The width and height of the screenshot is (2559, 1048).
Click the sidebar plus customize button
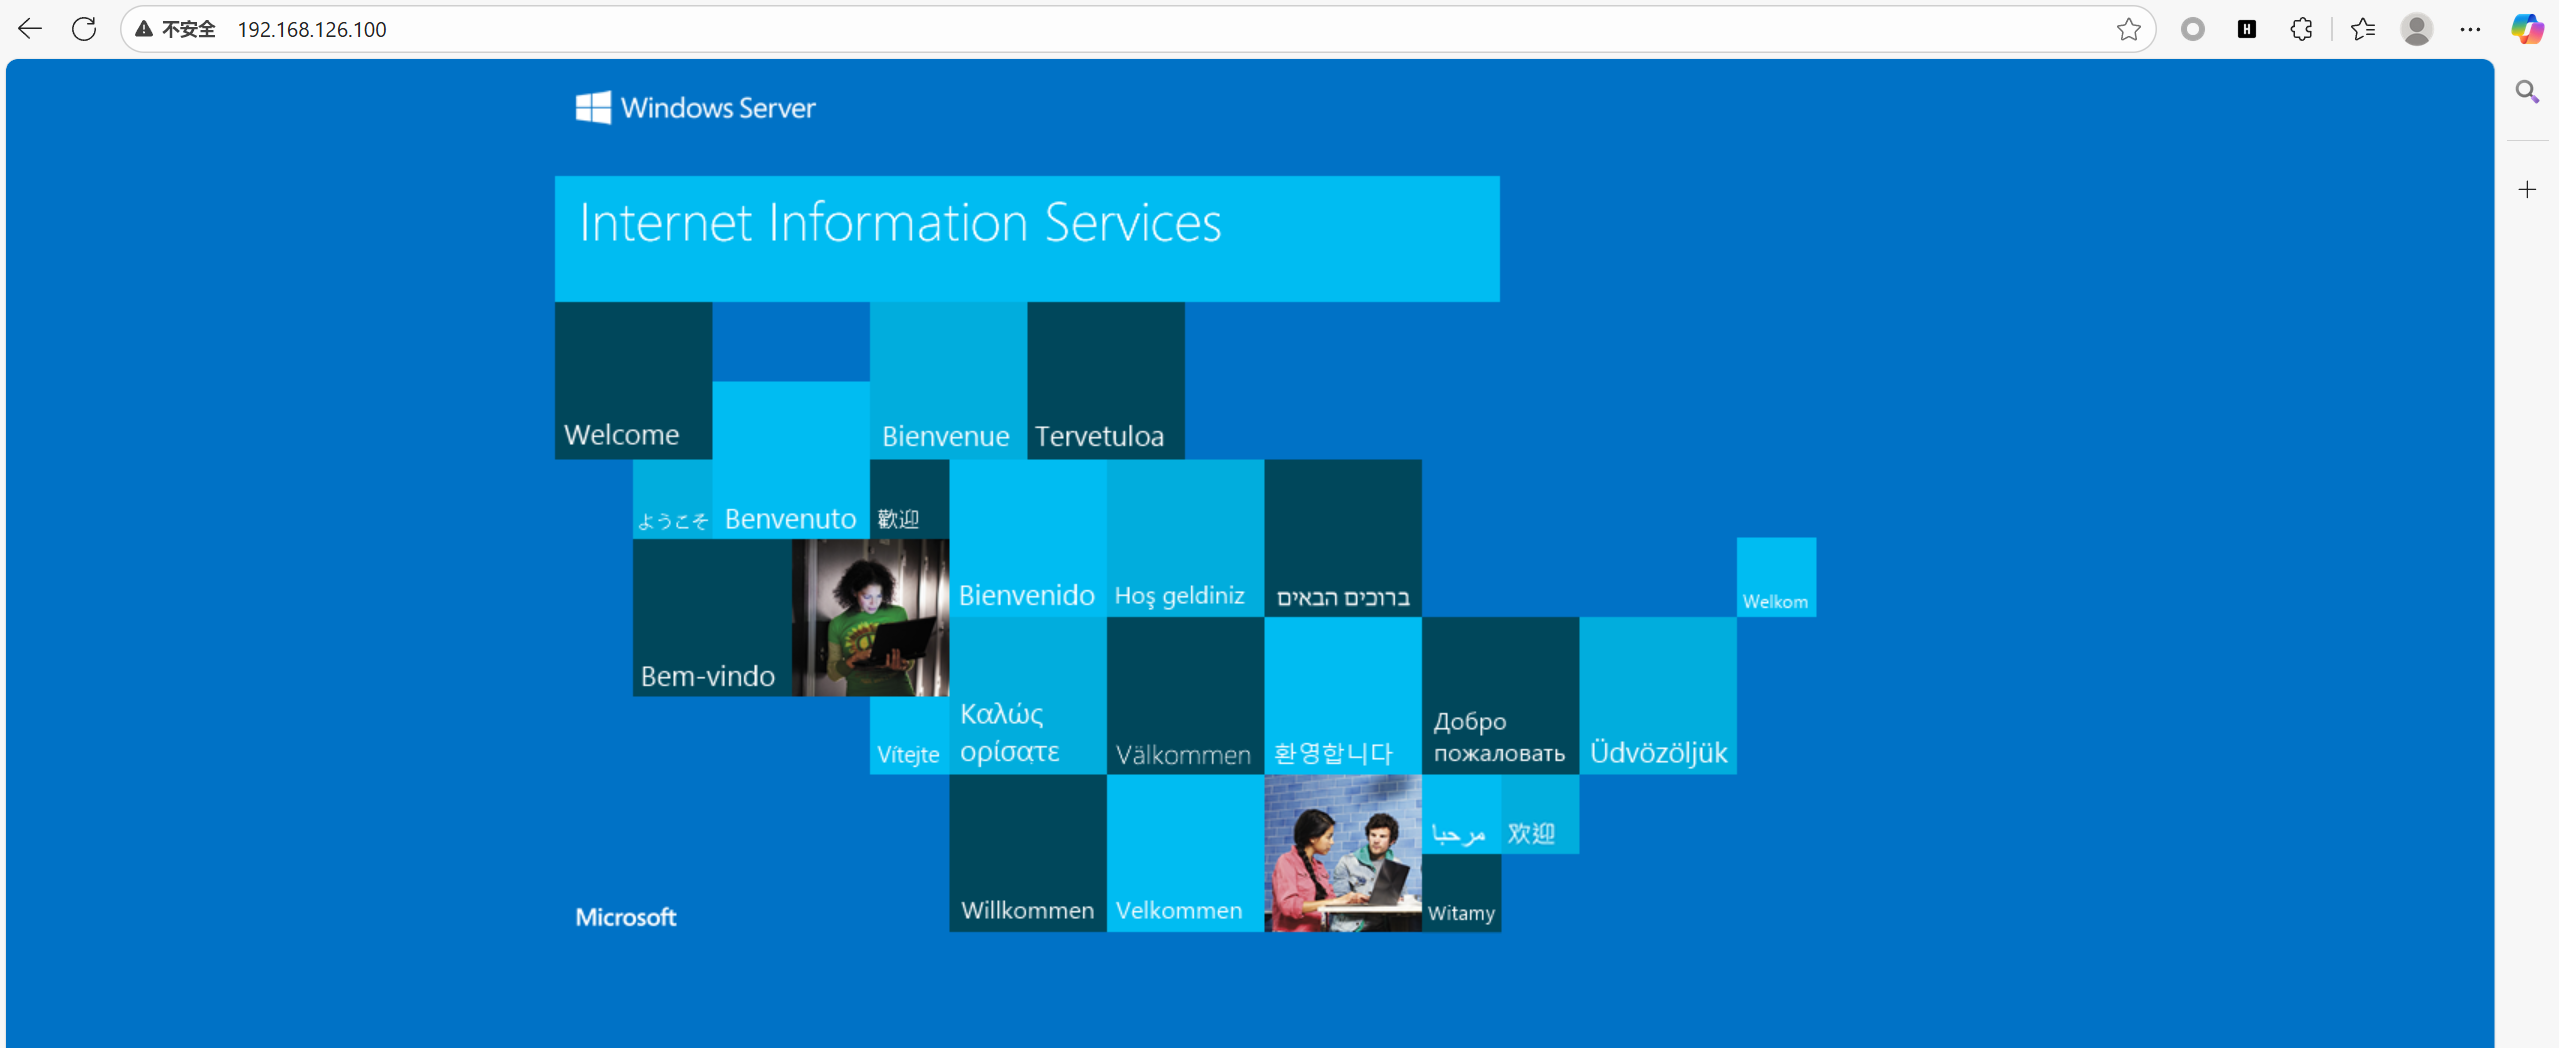2527,189
